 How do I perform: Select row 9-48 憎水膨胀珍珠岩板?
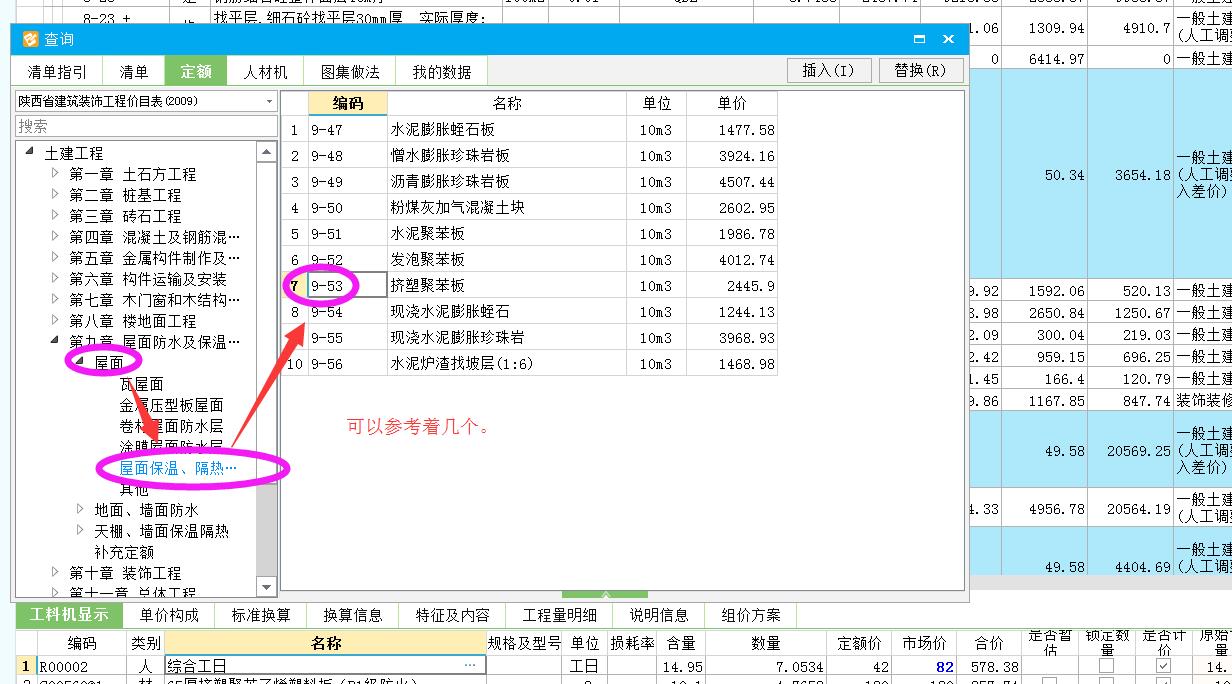click(529, 155)
